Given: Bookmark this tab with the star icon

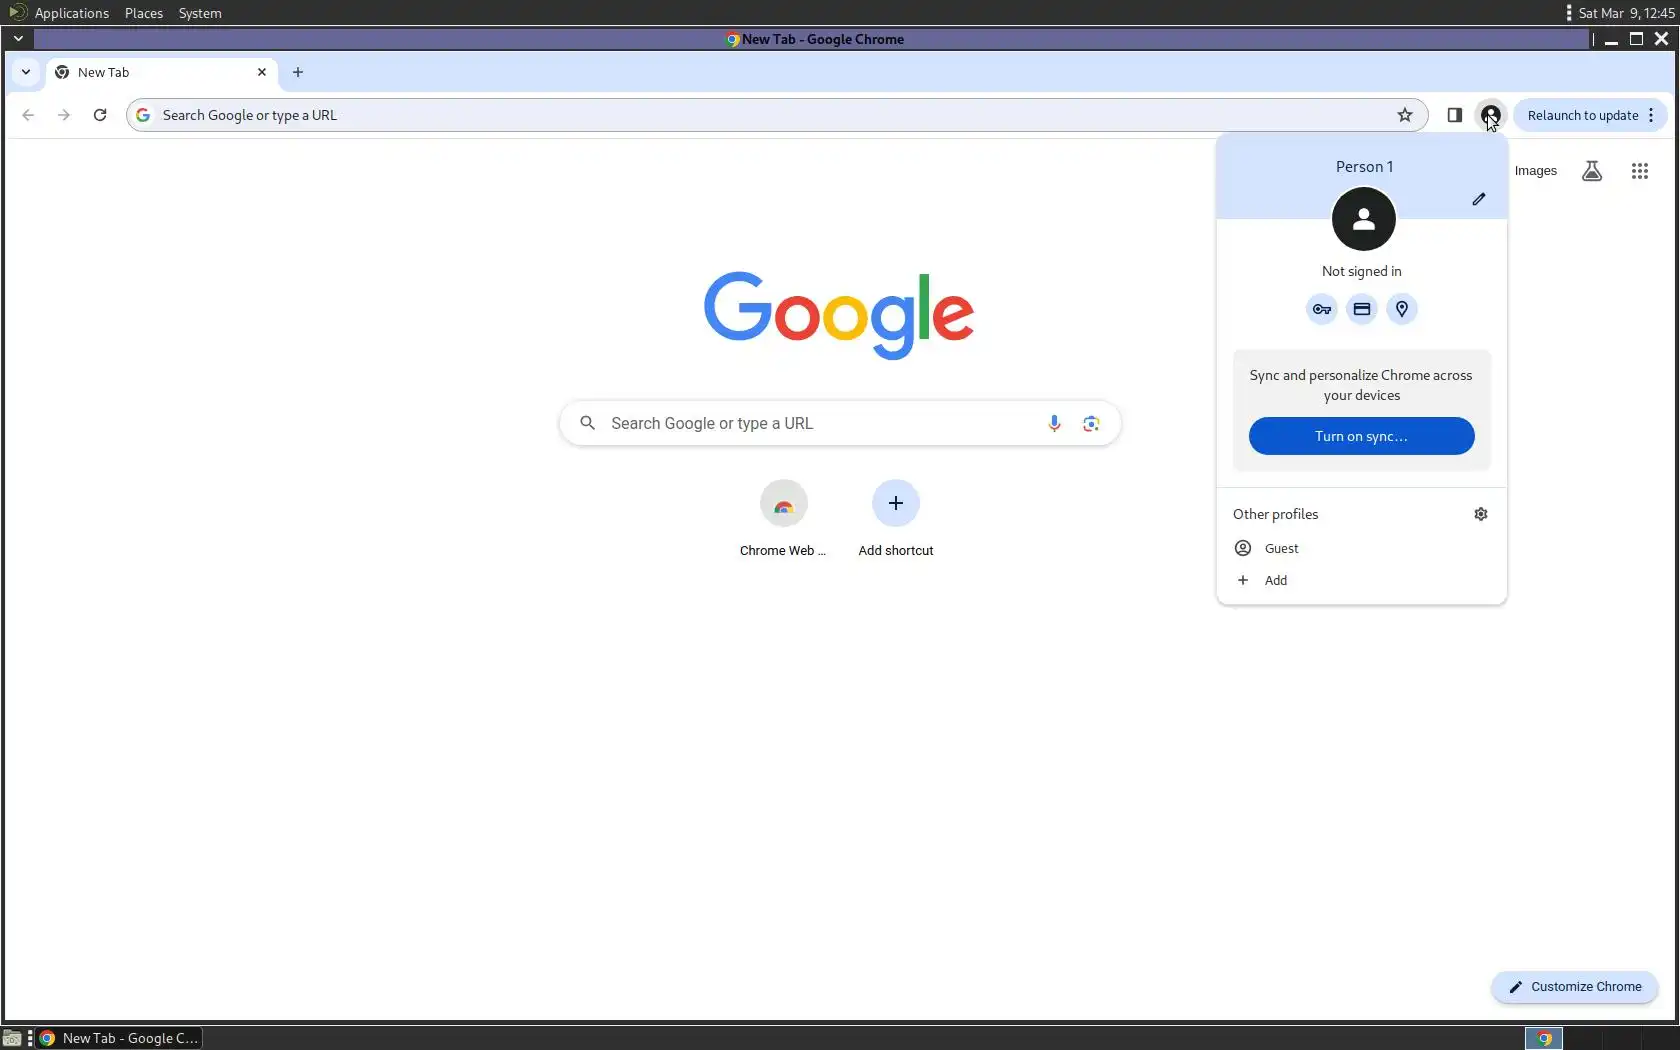Looking at the screenshot, I should (1405, 115).
